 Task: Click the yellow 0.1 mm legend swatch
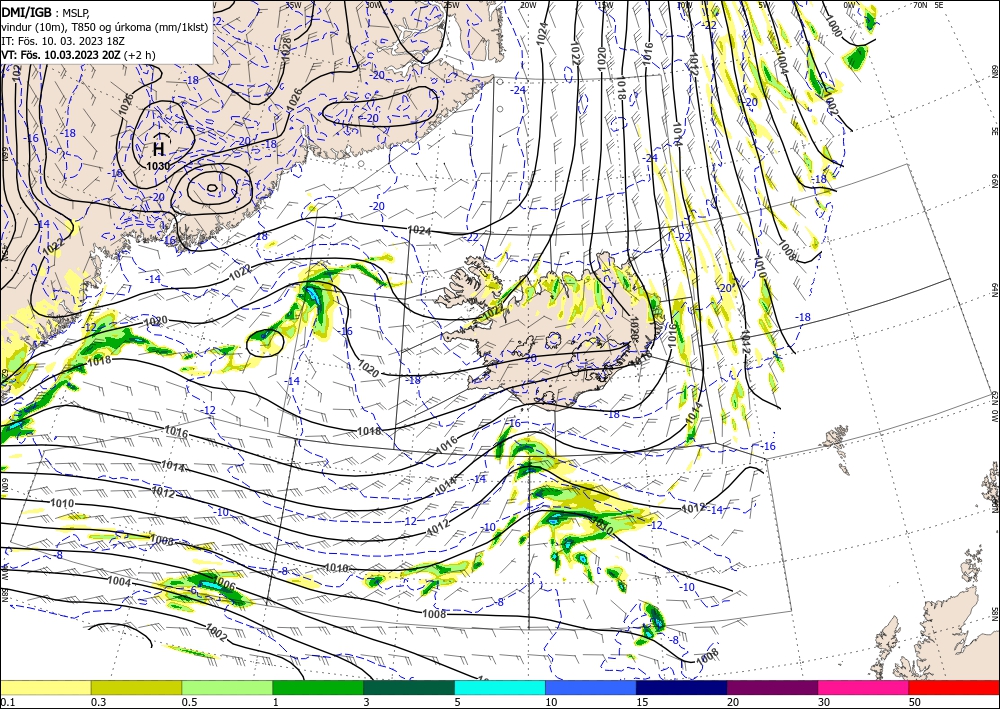(x=45, y=687)
